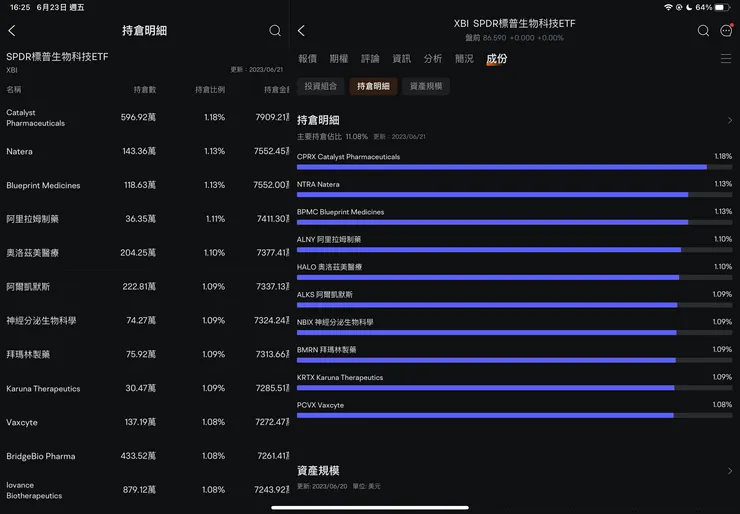Select the 資產規模 sub-tab button

[426, 86]
